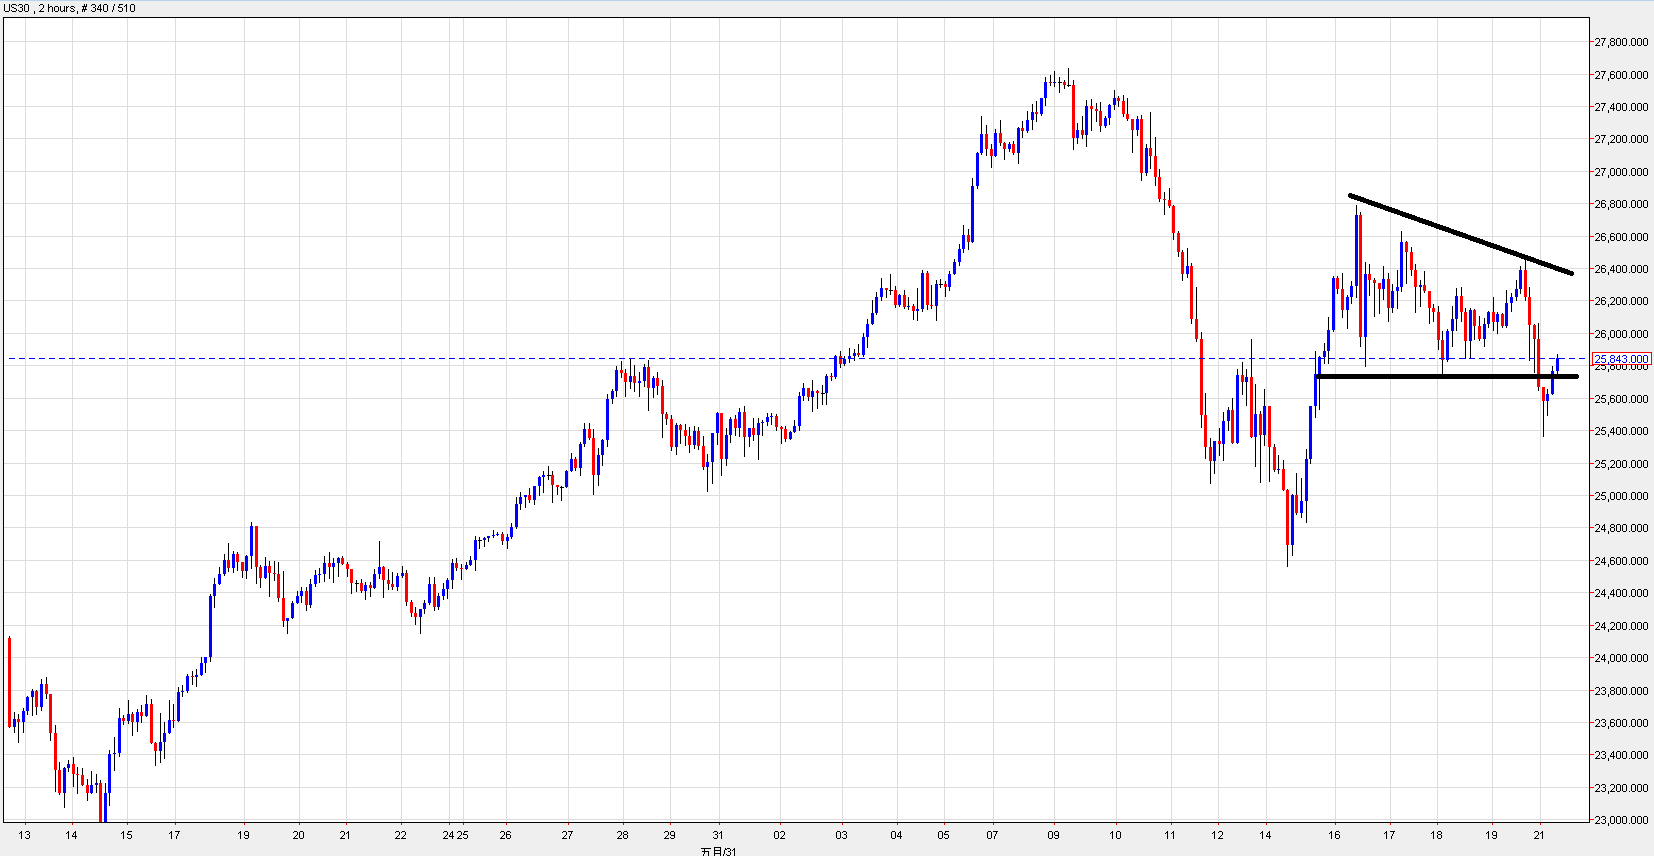Click the date label 12 on time axis
Screen dimensions: 1654x856
1218,835
